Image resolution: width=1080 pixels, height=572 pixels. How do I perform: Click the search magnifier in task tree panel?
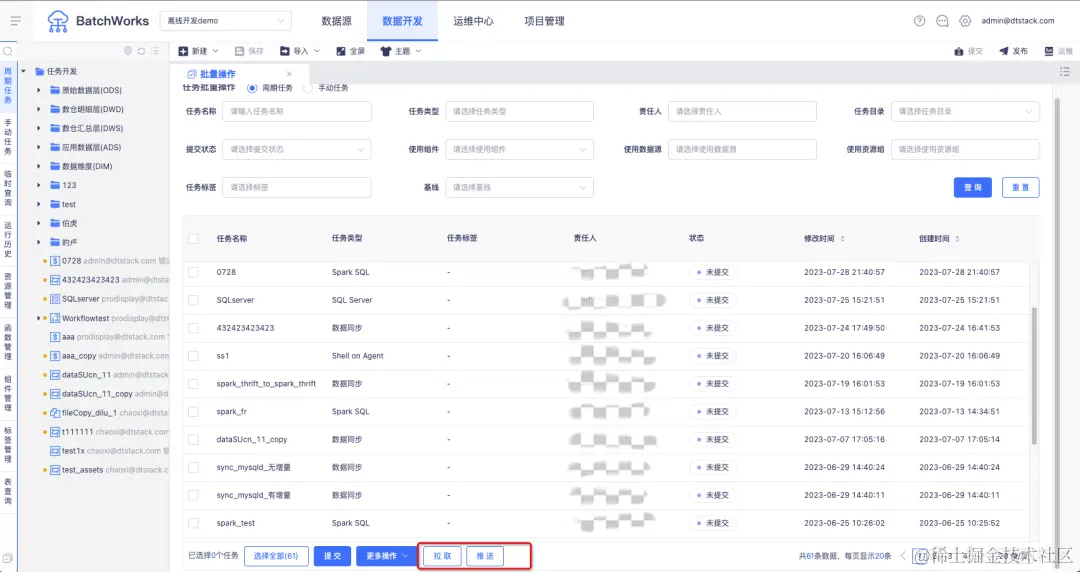[8, 51]
